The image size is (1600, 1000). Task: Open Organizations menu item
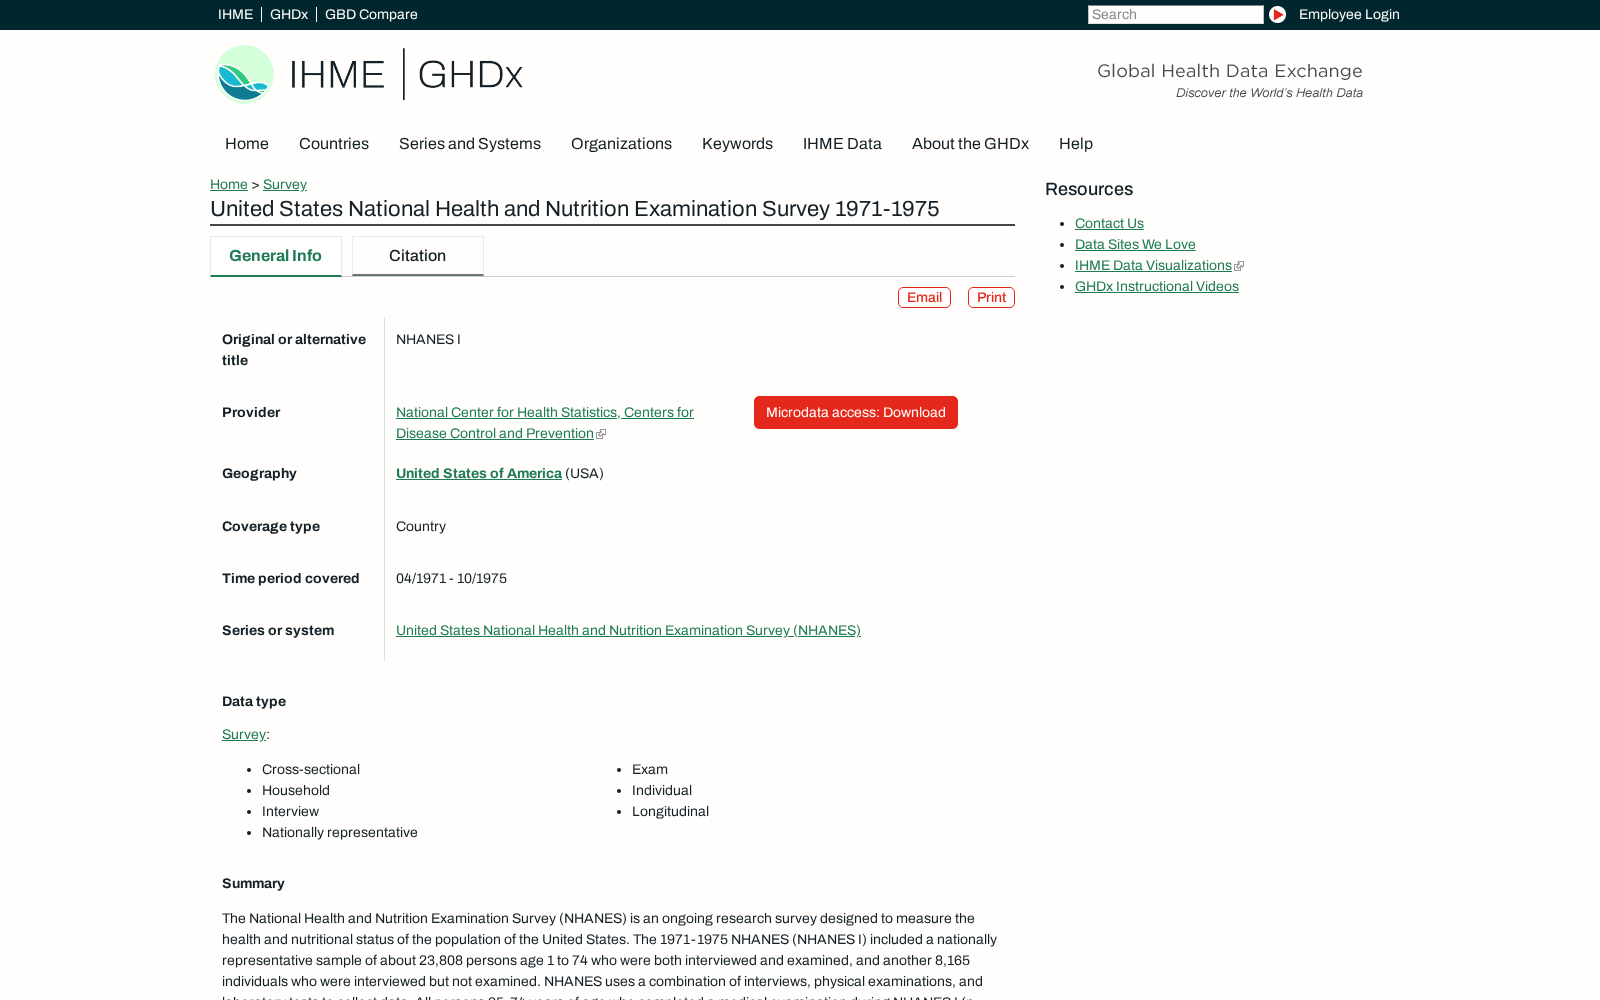click(621, 144)
